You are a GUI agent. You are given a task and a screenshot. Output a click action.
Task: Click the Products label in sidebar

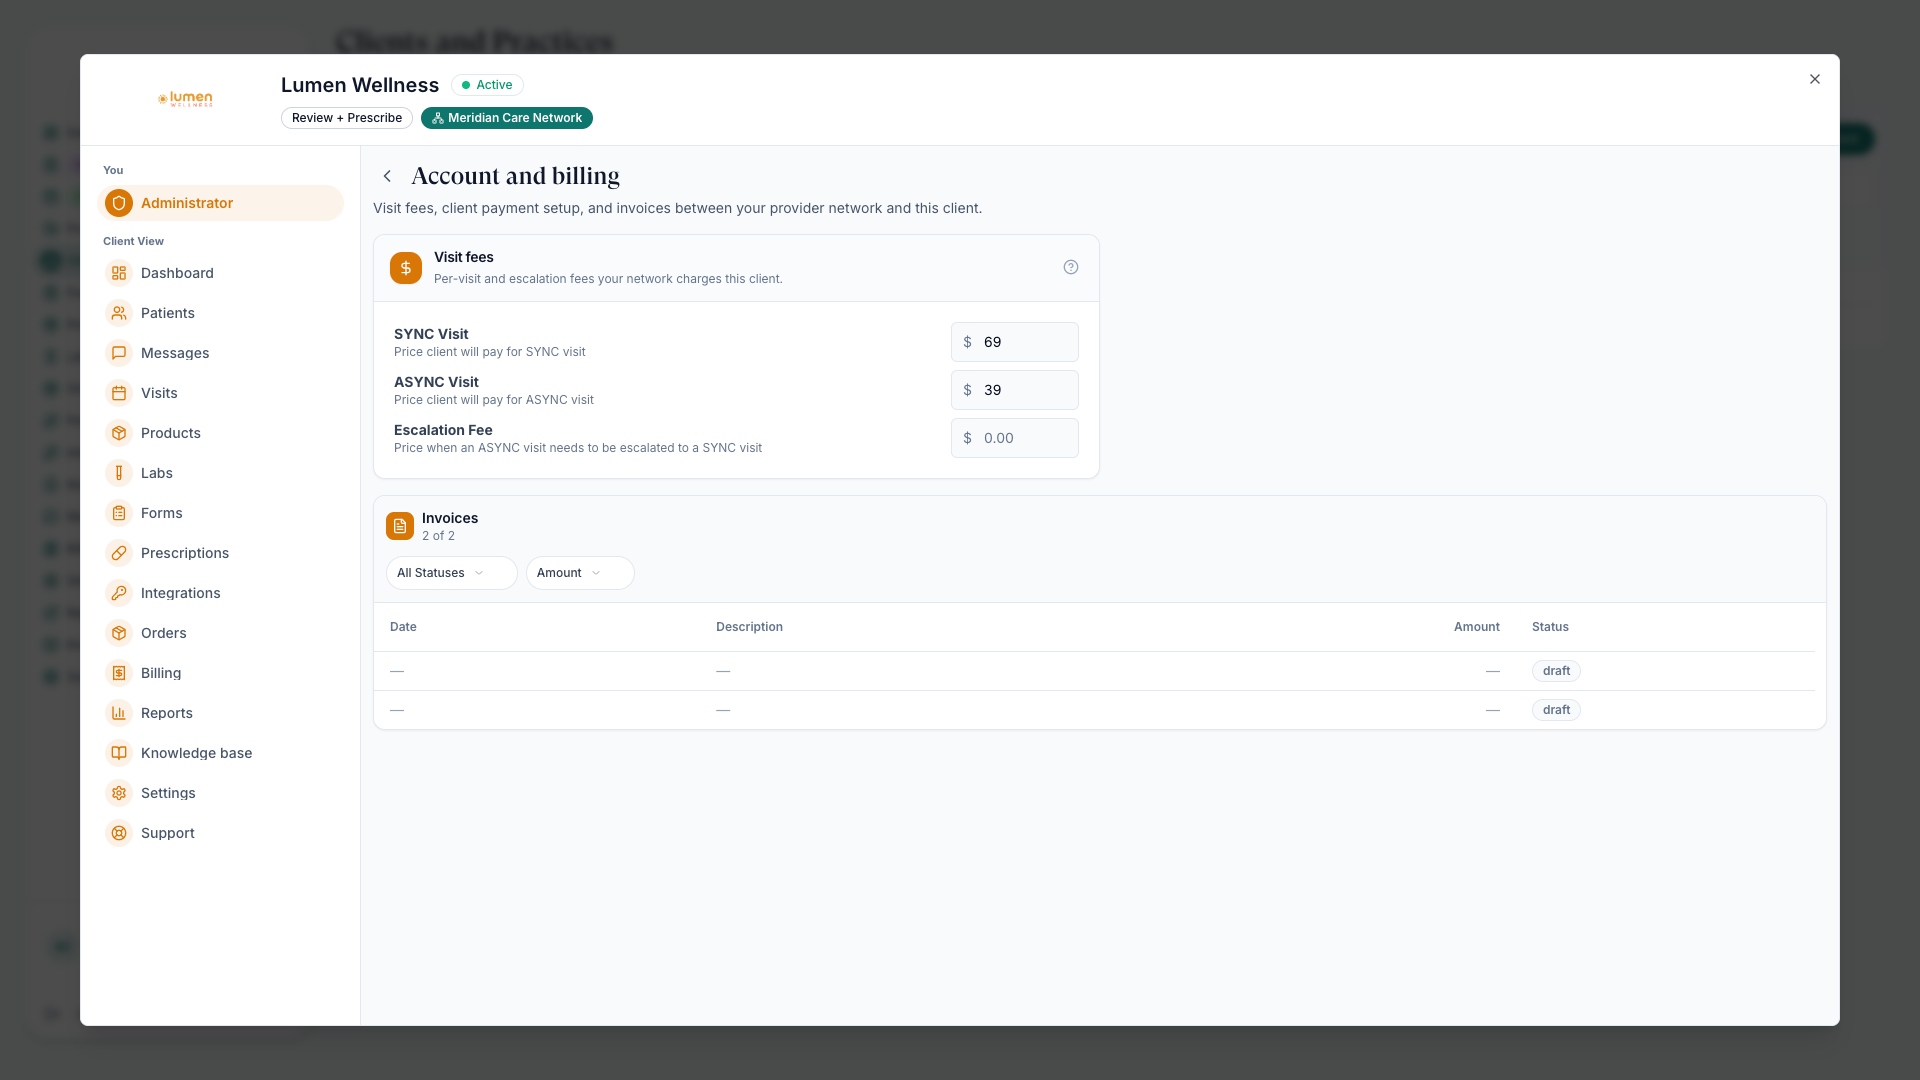click(171, 433)
